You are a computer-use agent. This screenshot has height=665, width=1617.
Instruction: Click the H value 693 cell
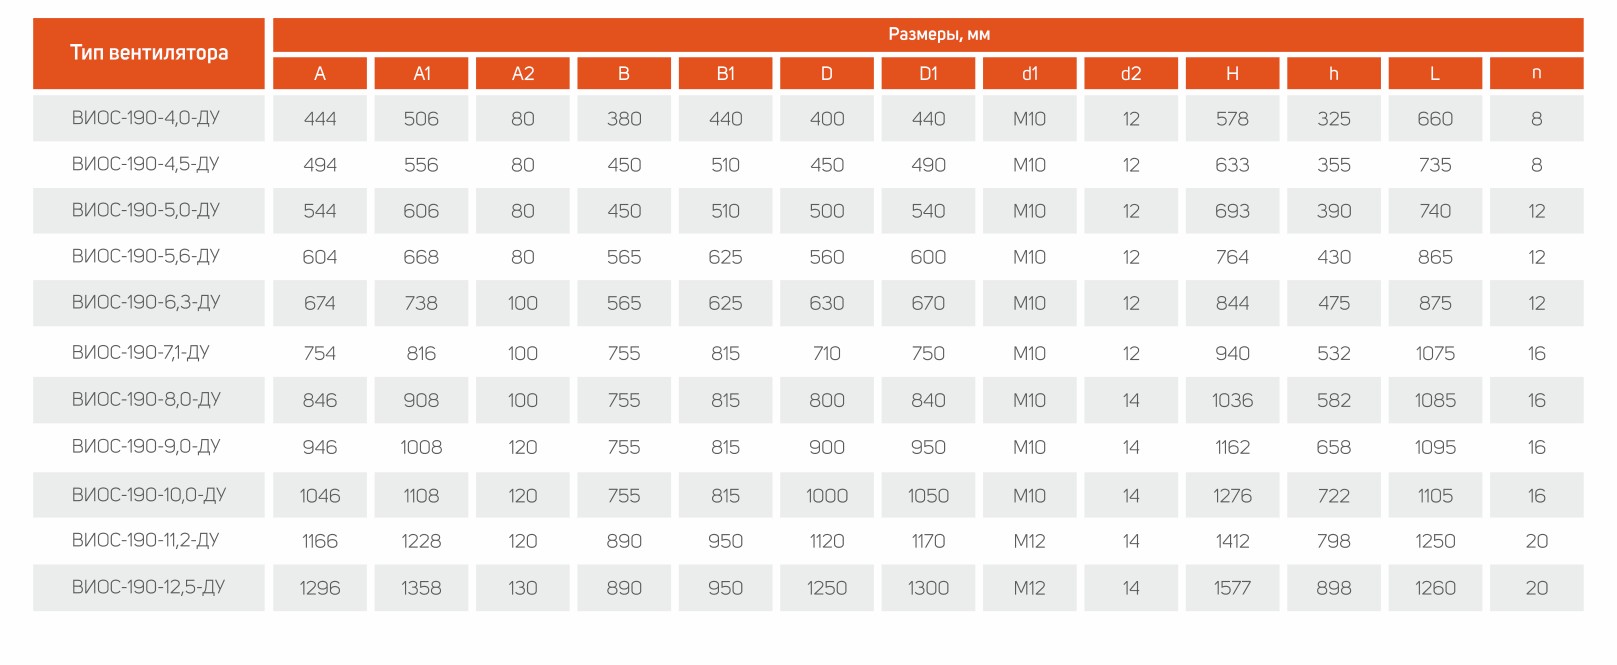click(1232, 210)
